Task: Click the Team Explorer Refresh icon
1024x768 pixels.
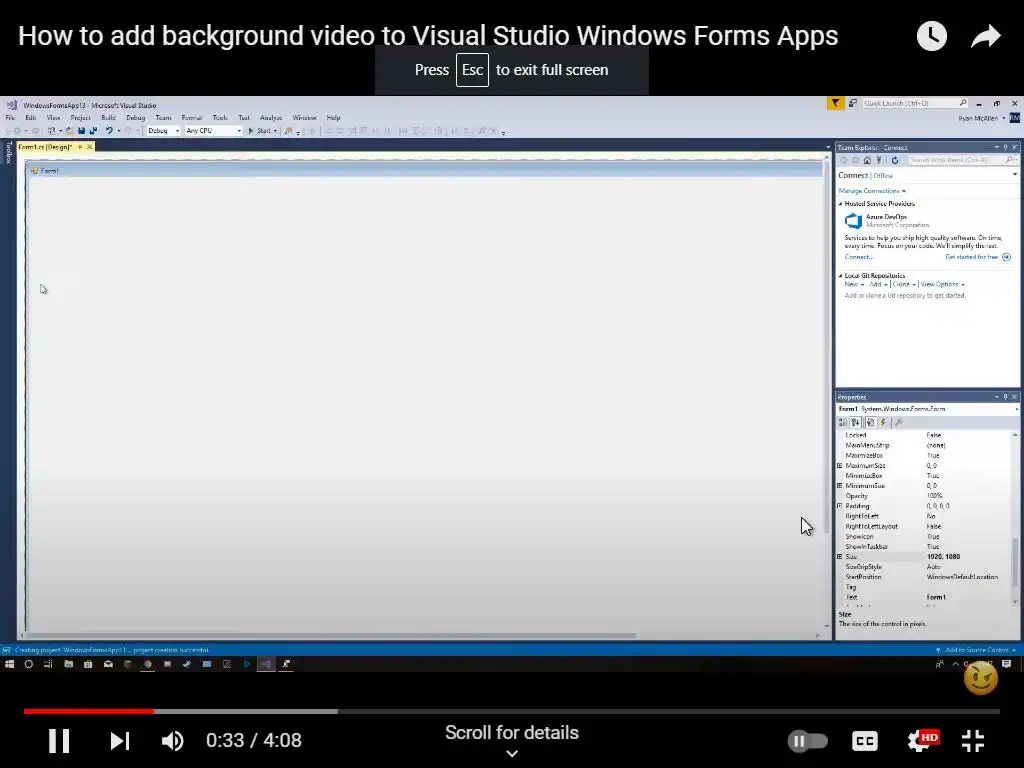Action: (x=895, y=160)
